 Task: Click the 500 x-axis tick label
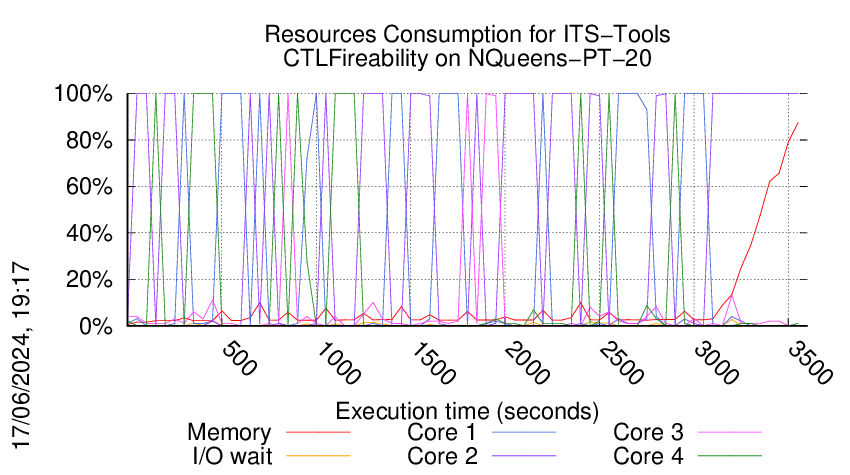pyautogui.click(x=239, y=358)
